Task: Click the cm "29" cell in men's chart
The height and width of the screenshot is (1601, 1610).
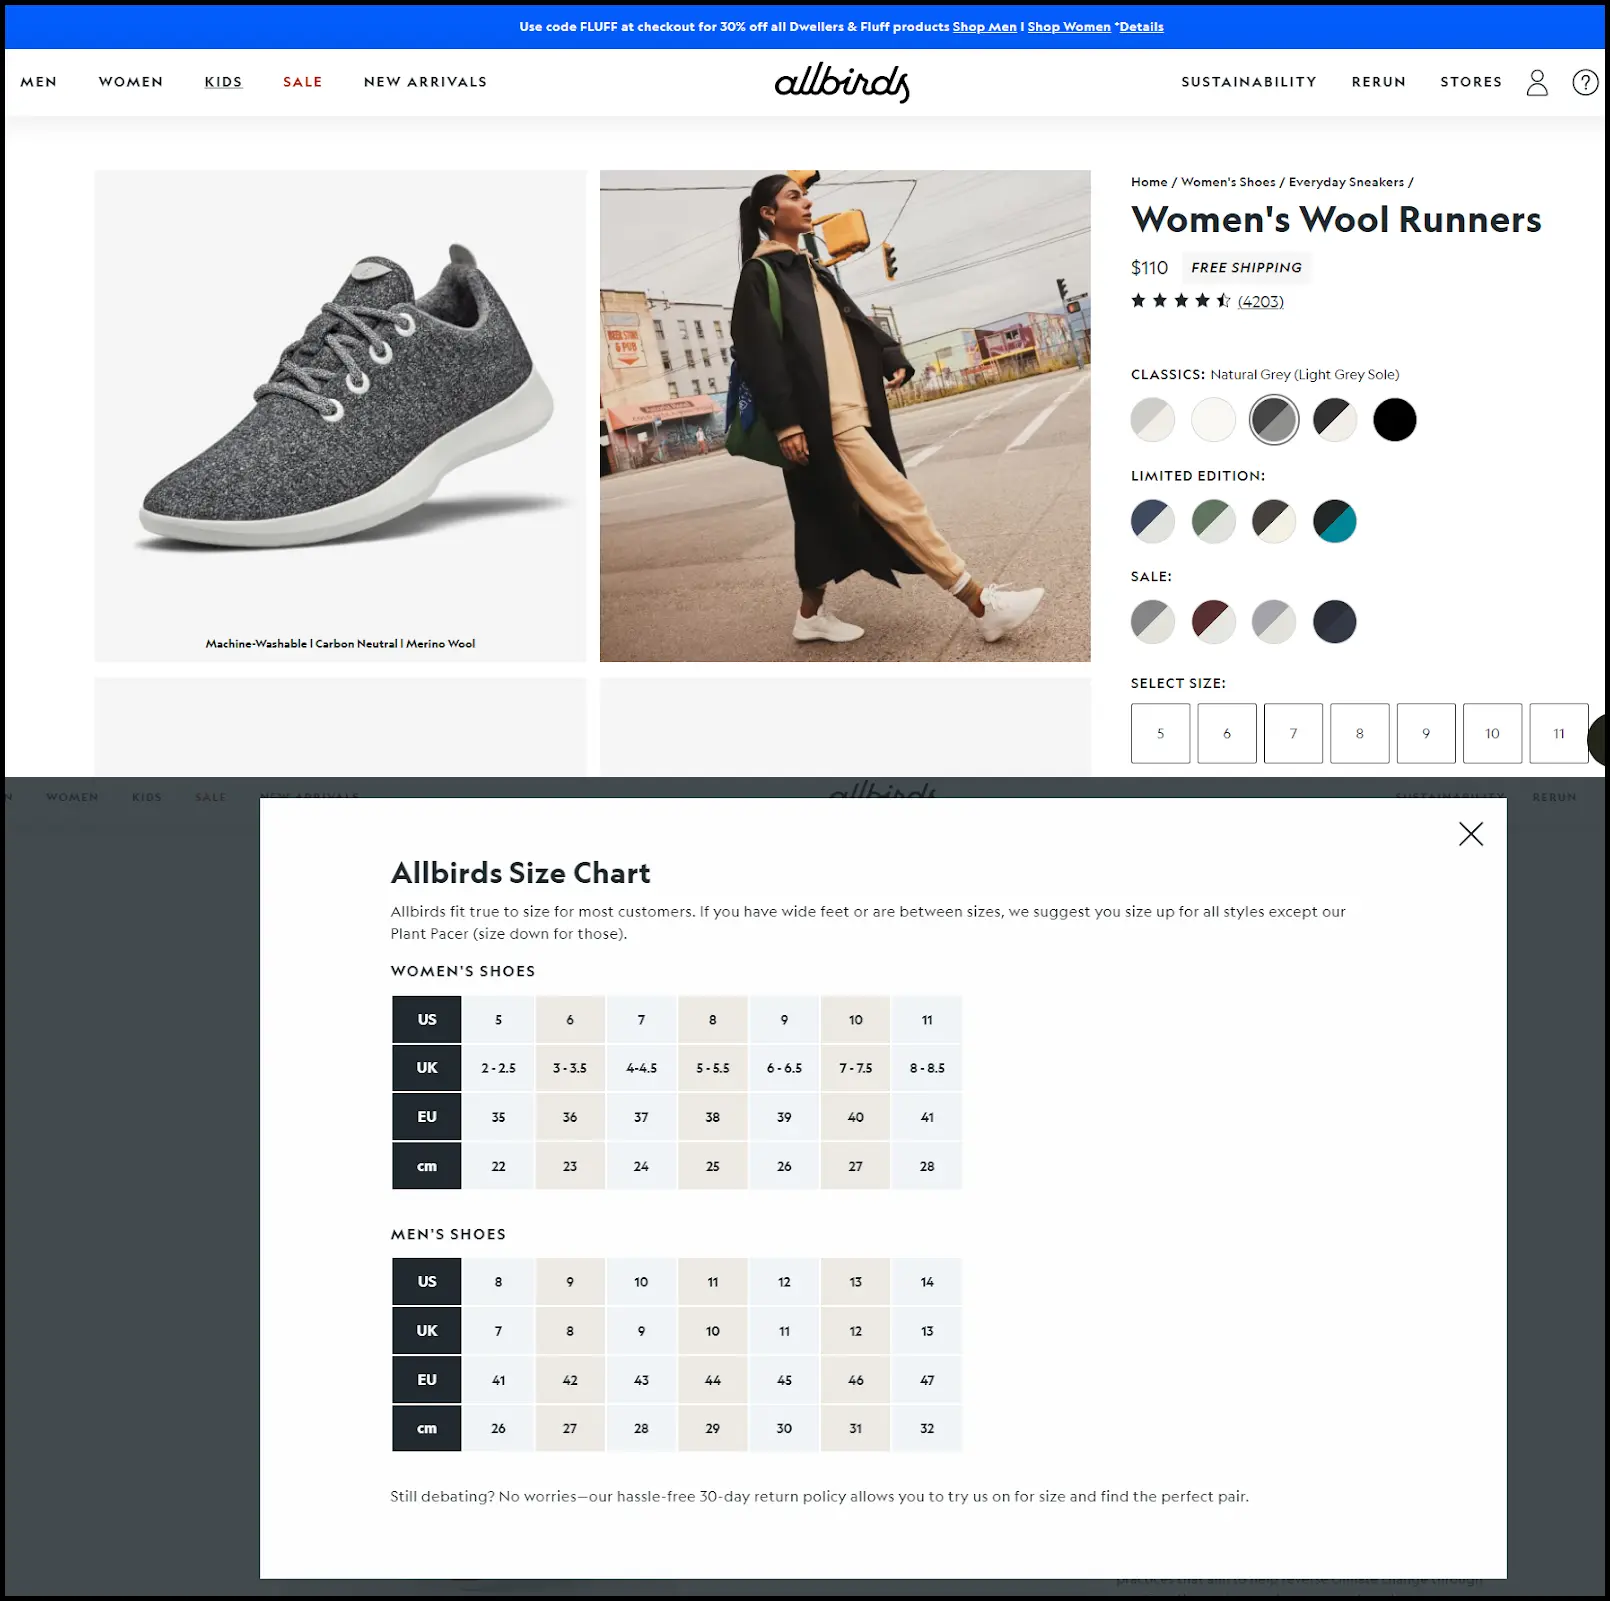Action: click(712, 1428)
